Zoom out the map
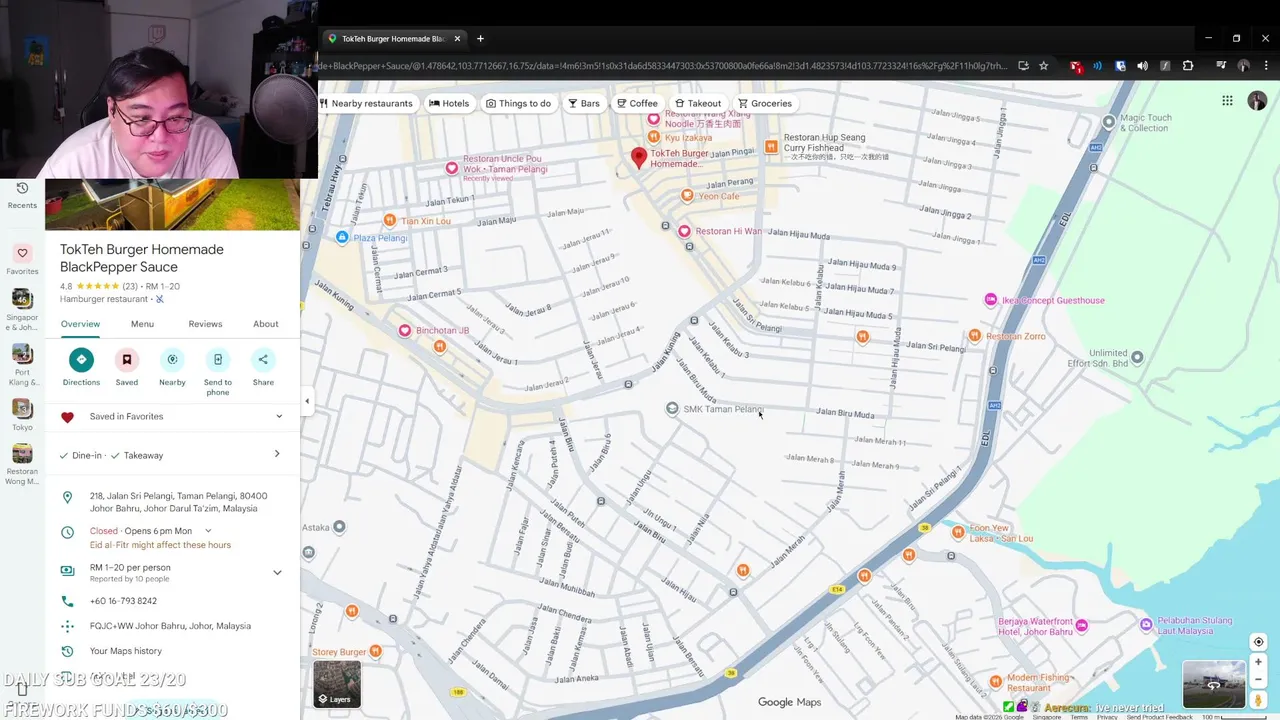Image resolution: width=1280 pixels, height=720 pixels. [1258, 681]
